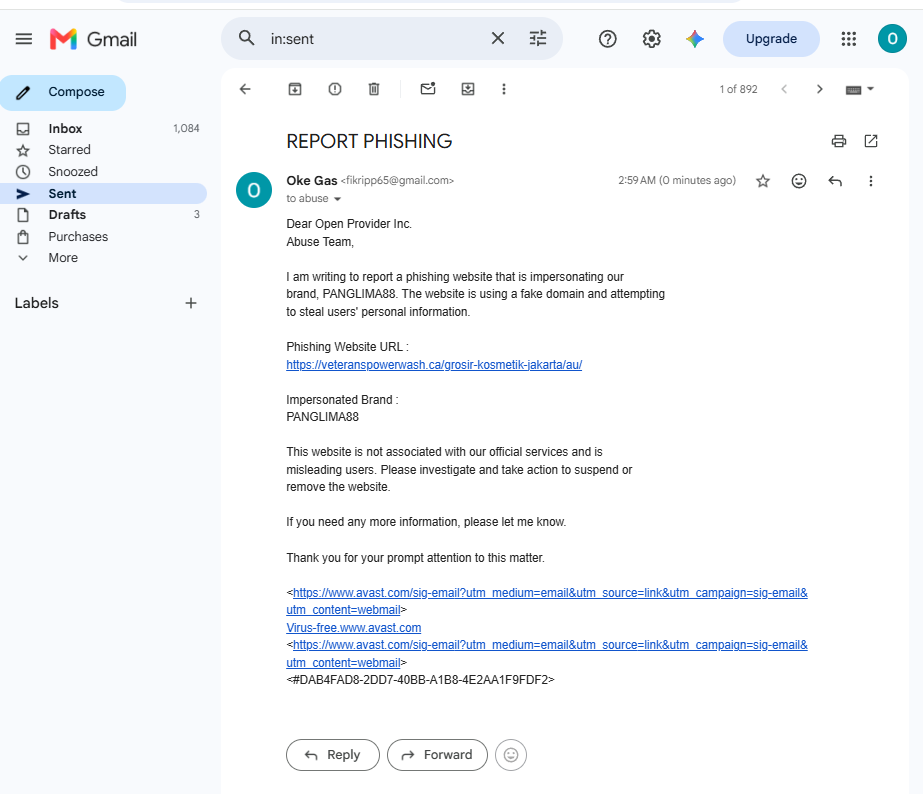Reply using the header arrow icon
Screen dimensions: 923x794
click(835, 181)
